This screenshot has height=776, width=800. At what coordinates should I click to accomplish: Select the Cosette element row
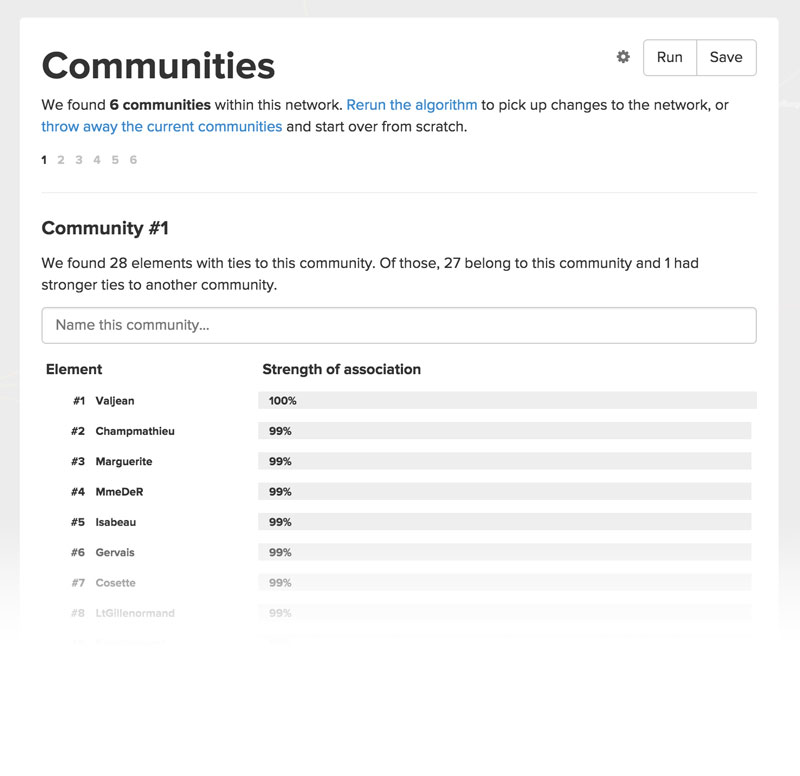114,583
